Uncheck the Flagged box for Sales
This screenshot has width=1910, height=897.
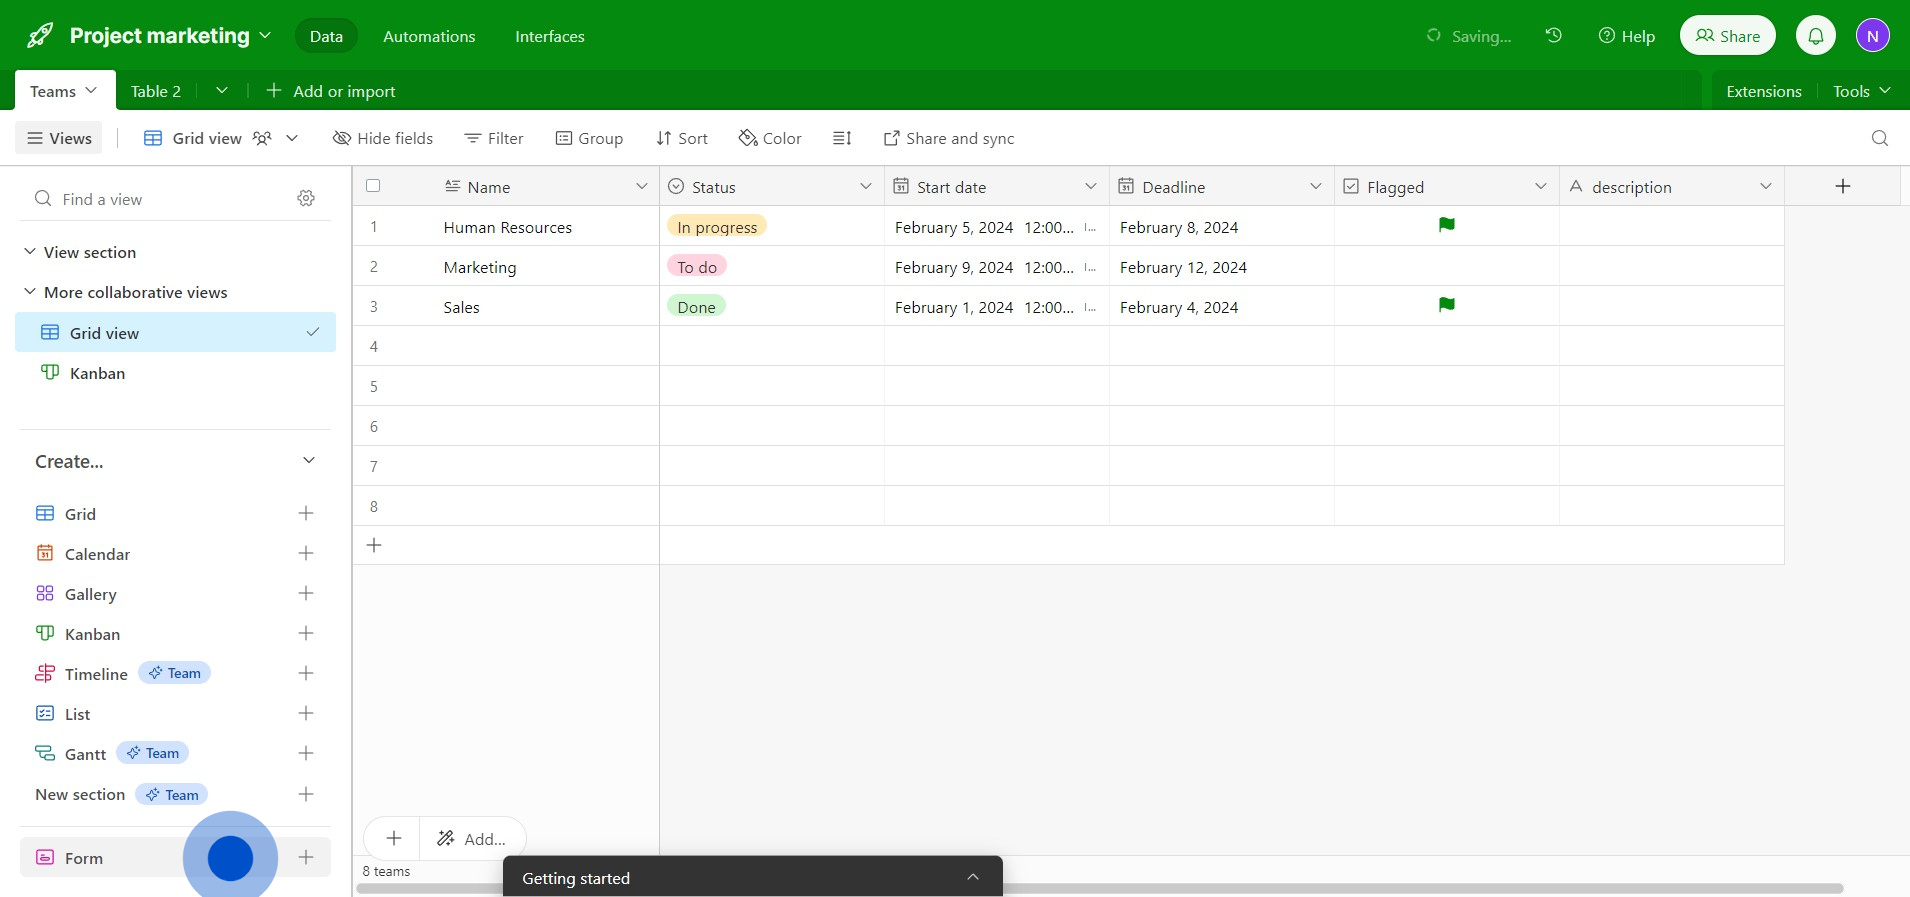(1446, 306)
